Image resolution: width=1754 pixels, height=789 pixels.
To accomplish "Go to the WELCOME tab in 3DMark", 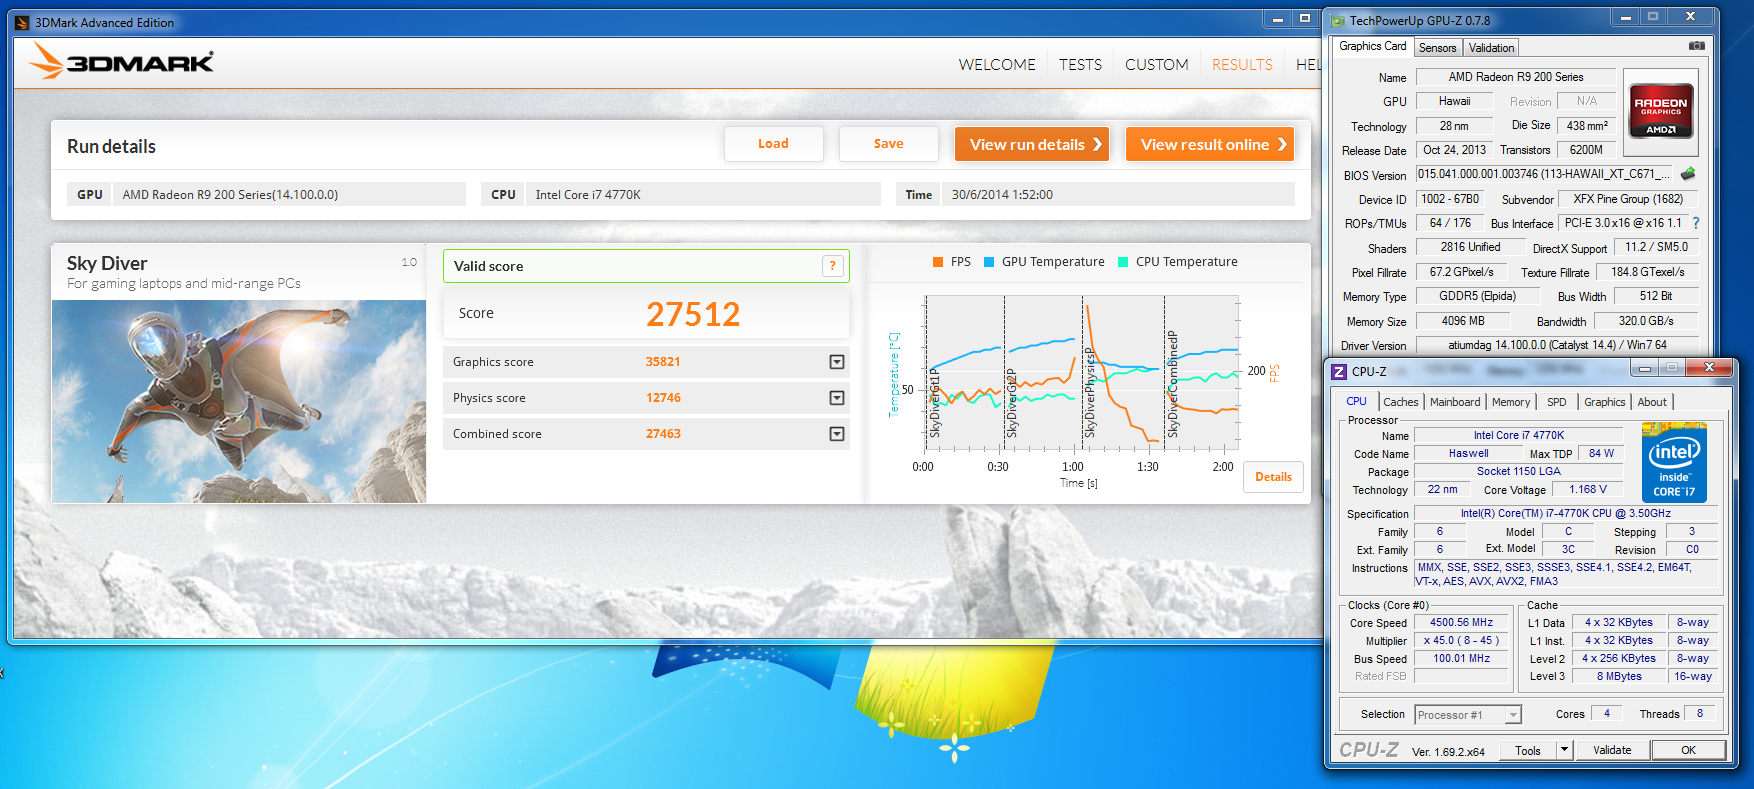I will tap(997, 64).
